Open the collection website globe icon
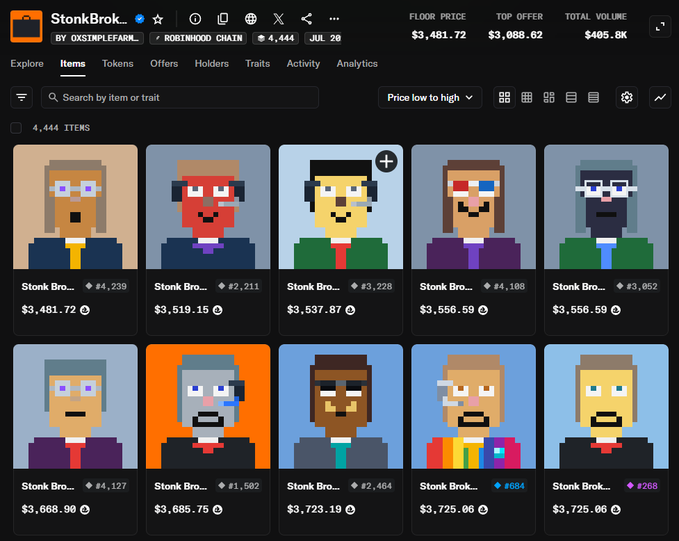Image resolution: width=679 pixels, height=541 pixels. (x=251, y=19)
